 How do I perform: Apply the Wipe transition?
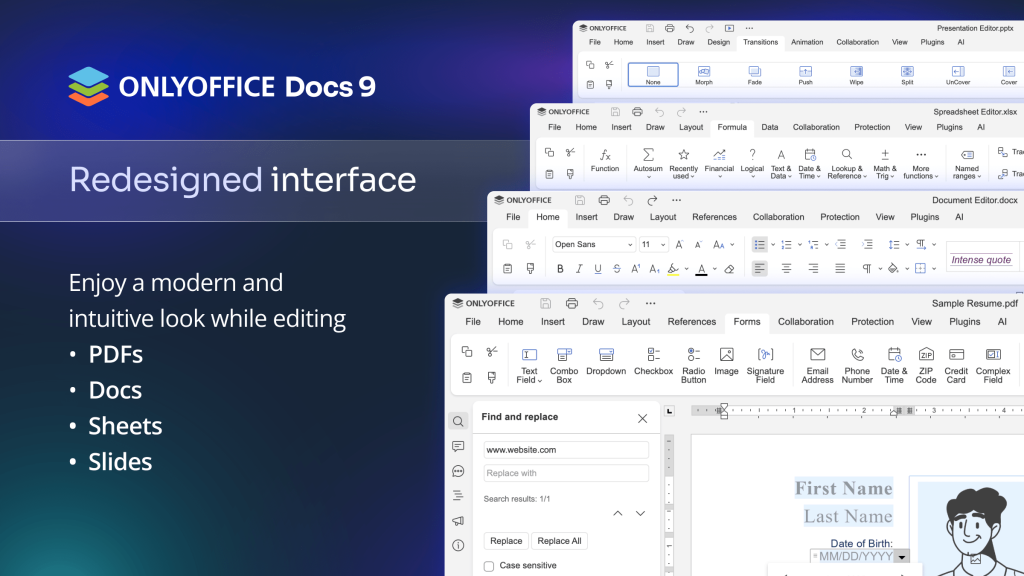[856, 73]
